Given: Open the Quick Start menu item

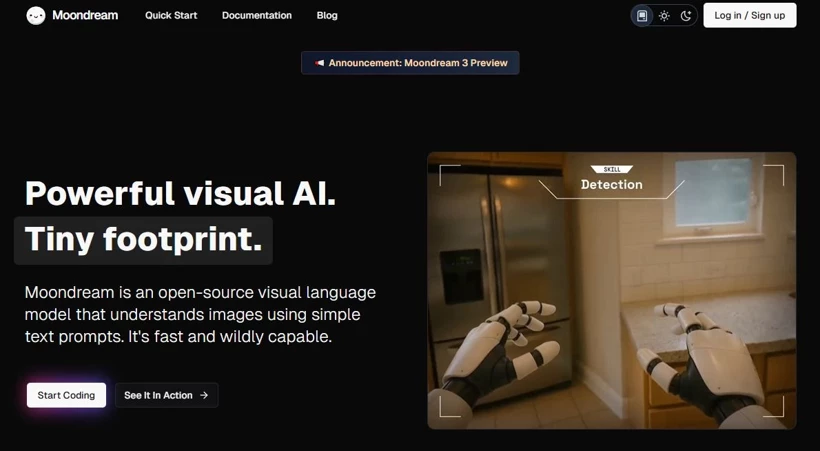Looking at the screenshot, I should click(x=171, y=16).
